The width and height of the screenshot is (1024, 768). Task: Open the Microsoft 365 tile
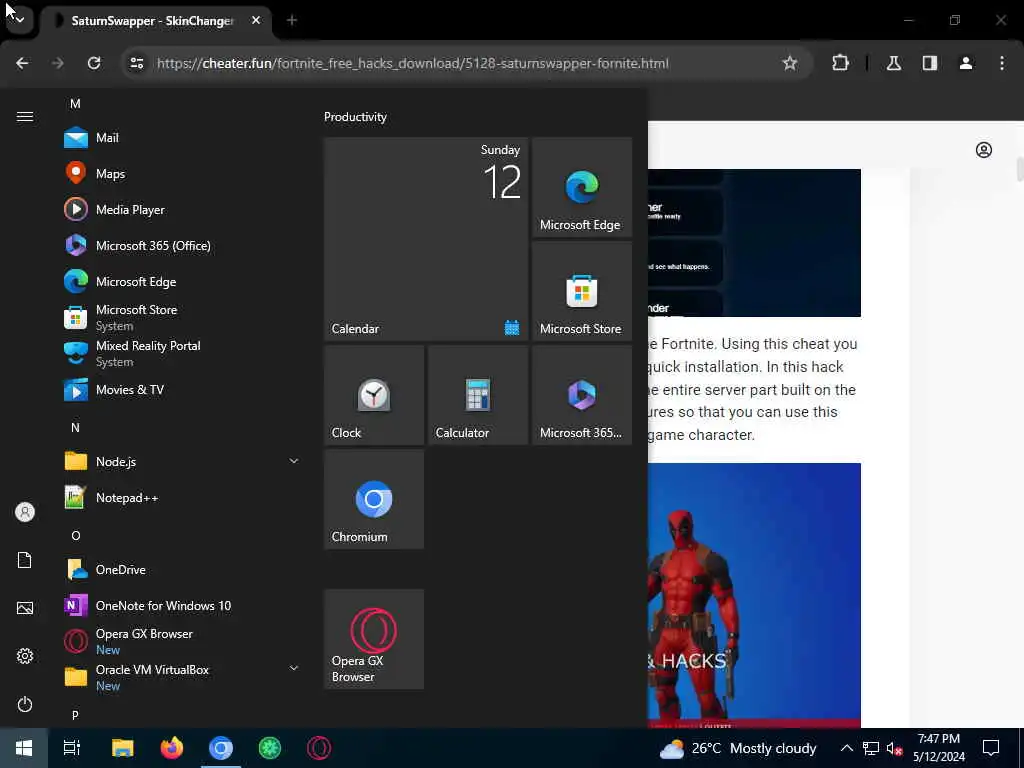pyautogui.click(x=582, y=395)
